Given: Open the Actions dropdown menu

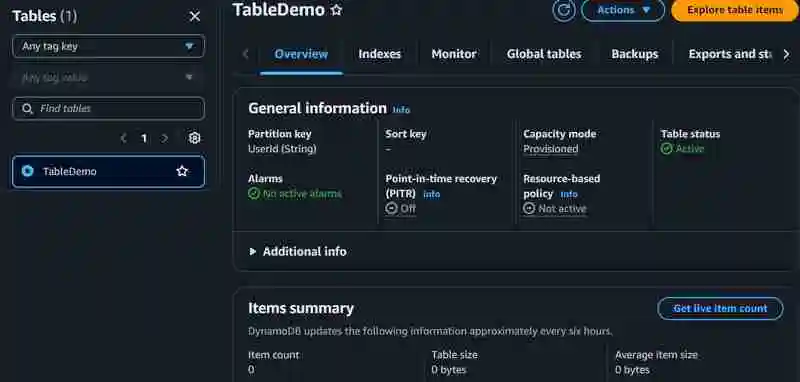Looking at the screenshot, I should click(623, 10).
